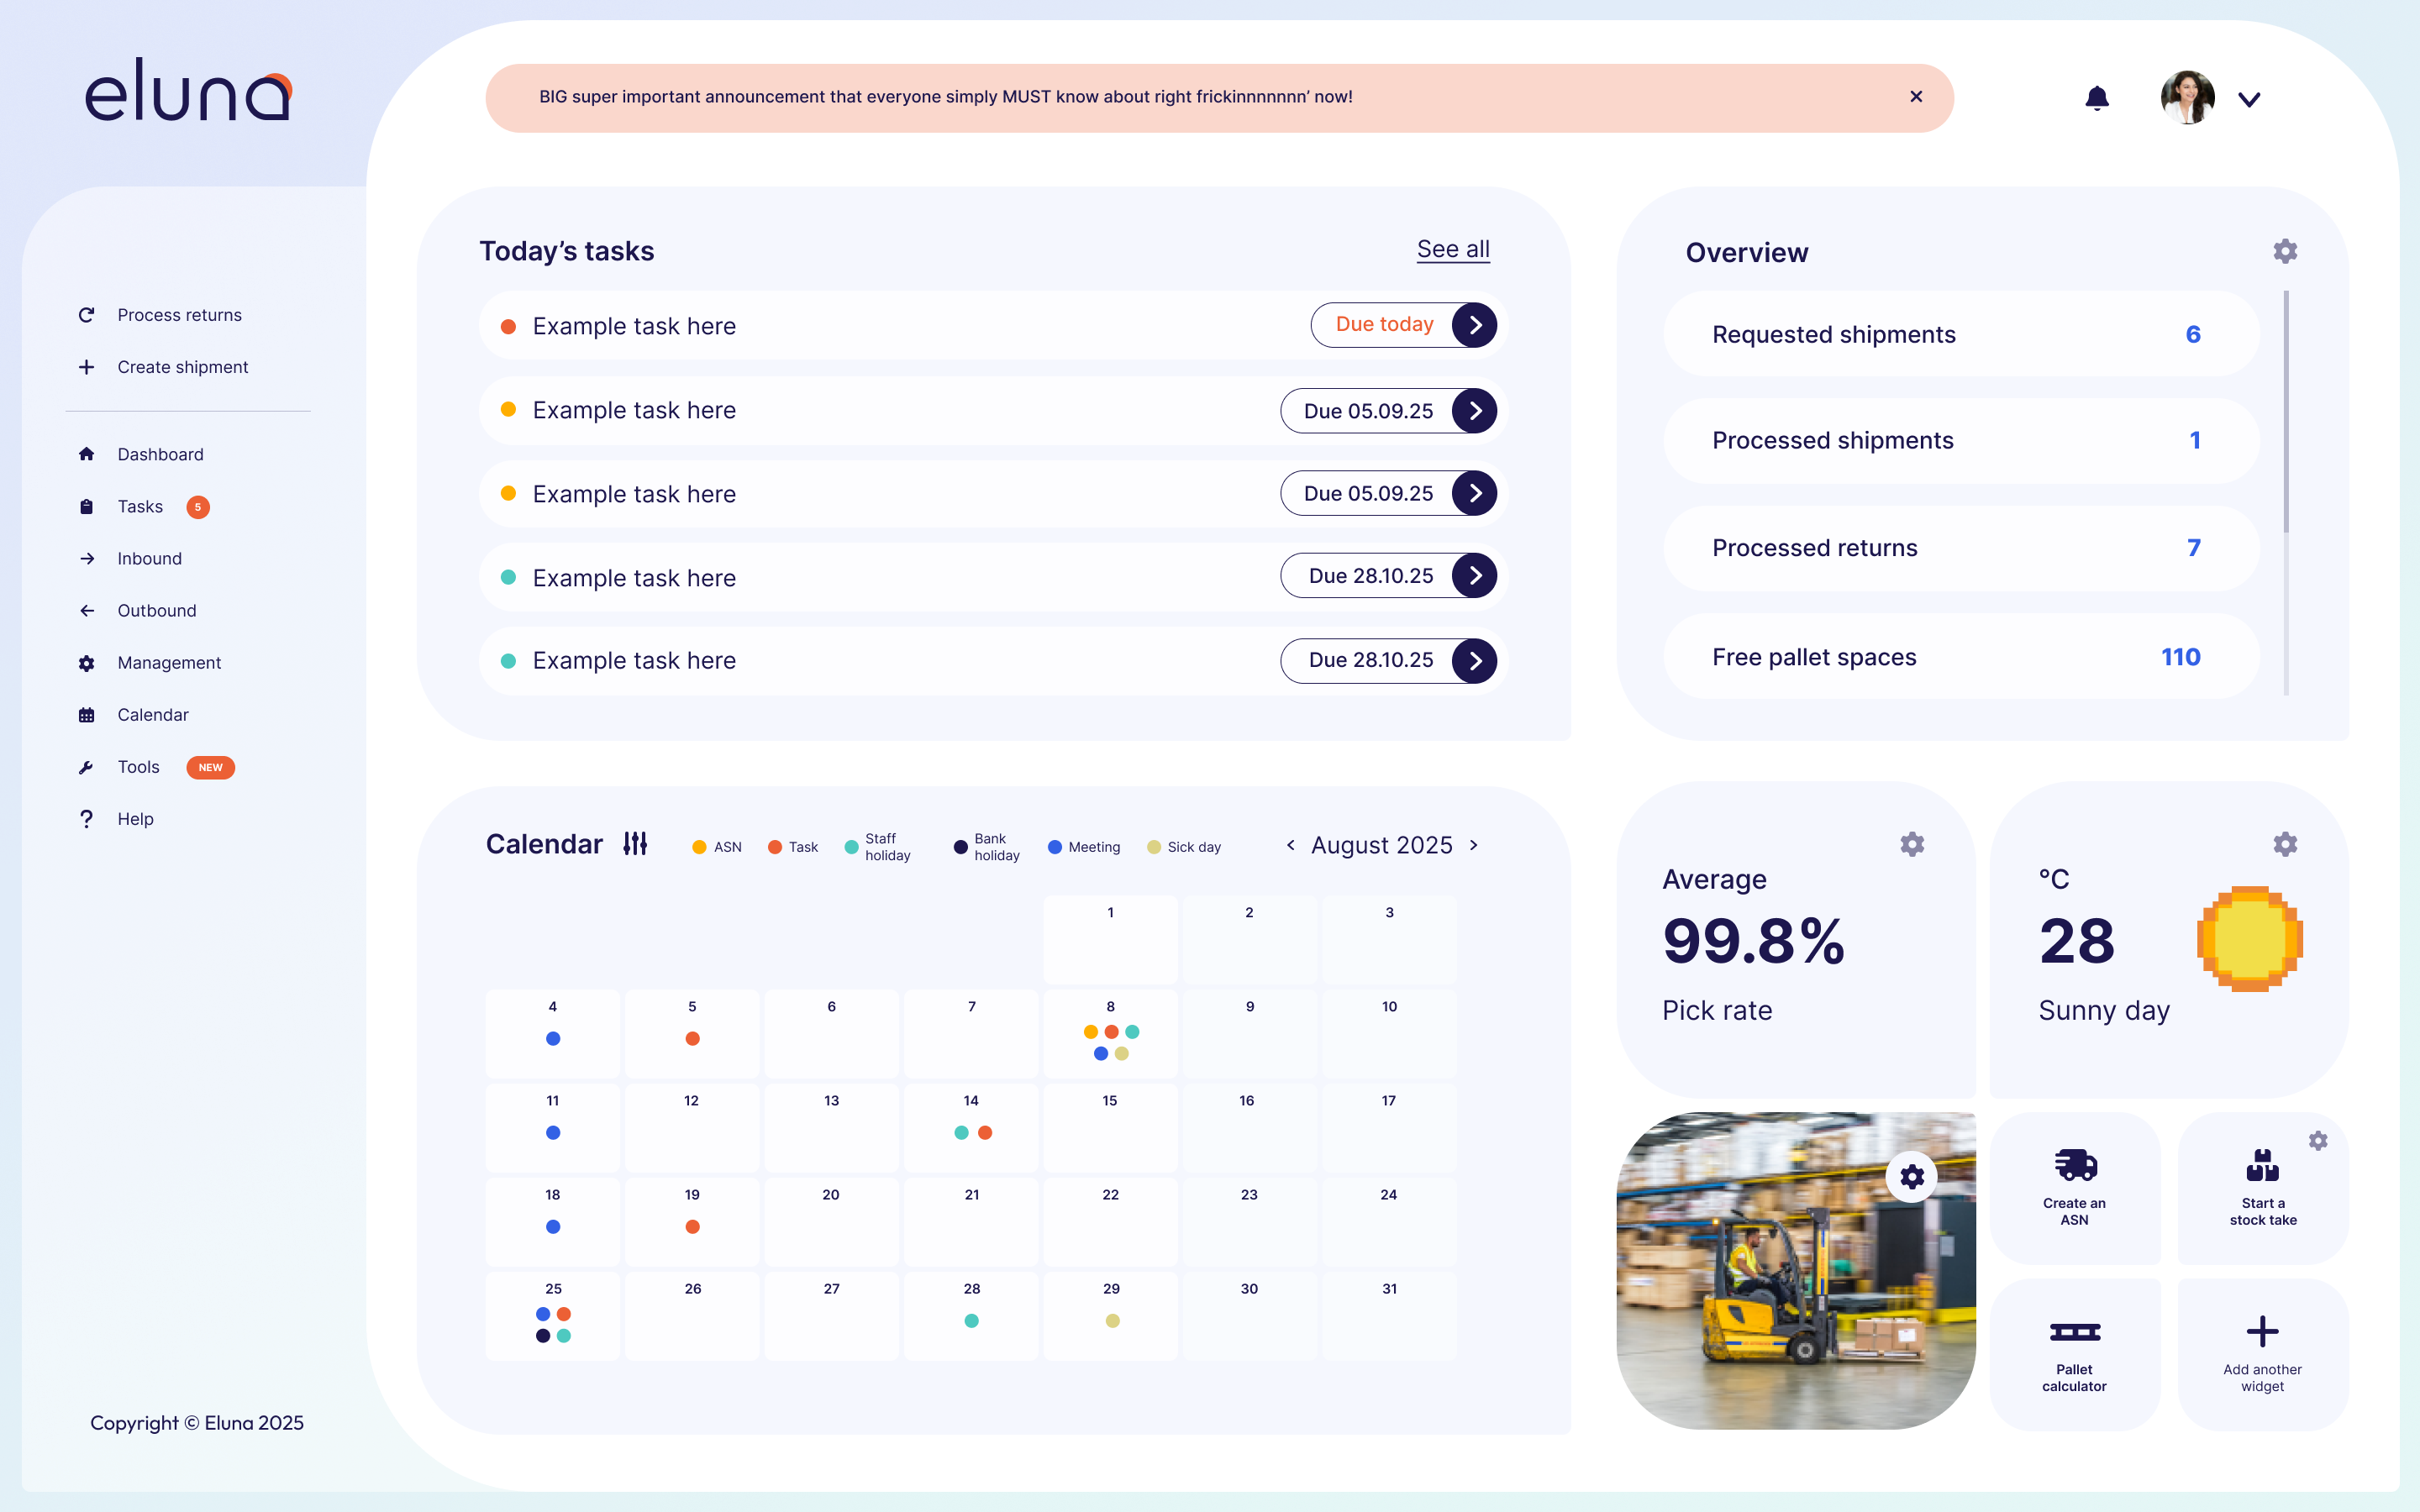
Task: Open the calendar filter sliders icon
Action: click(x=635, y=844)
